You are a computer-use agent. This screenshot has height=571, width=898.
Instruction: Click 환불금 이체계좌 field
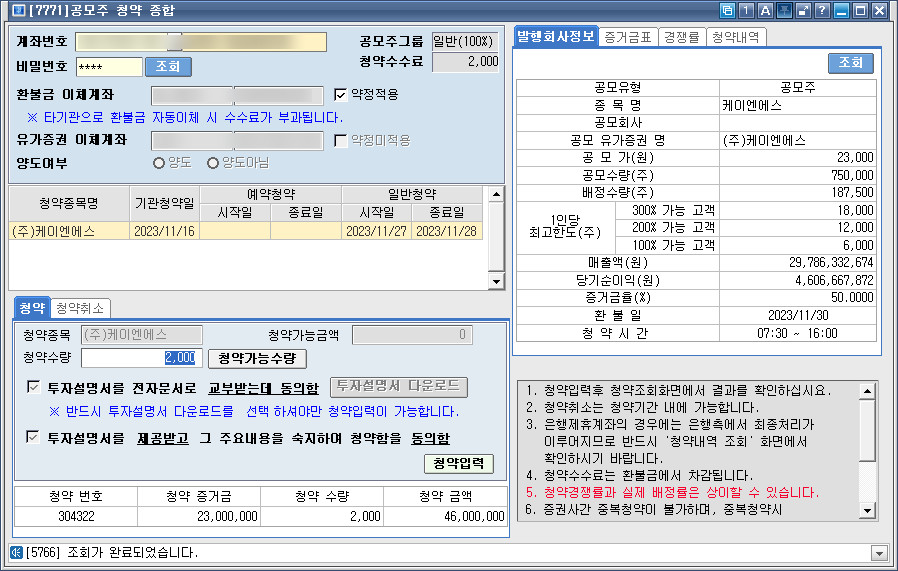(238, 95)
